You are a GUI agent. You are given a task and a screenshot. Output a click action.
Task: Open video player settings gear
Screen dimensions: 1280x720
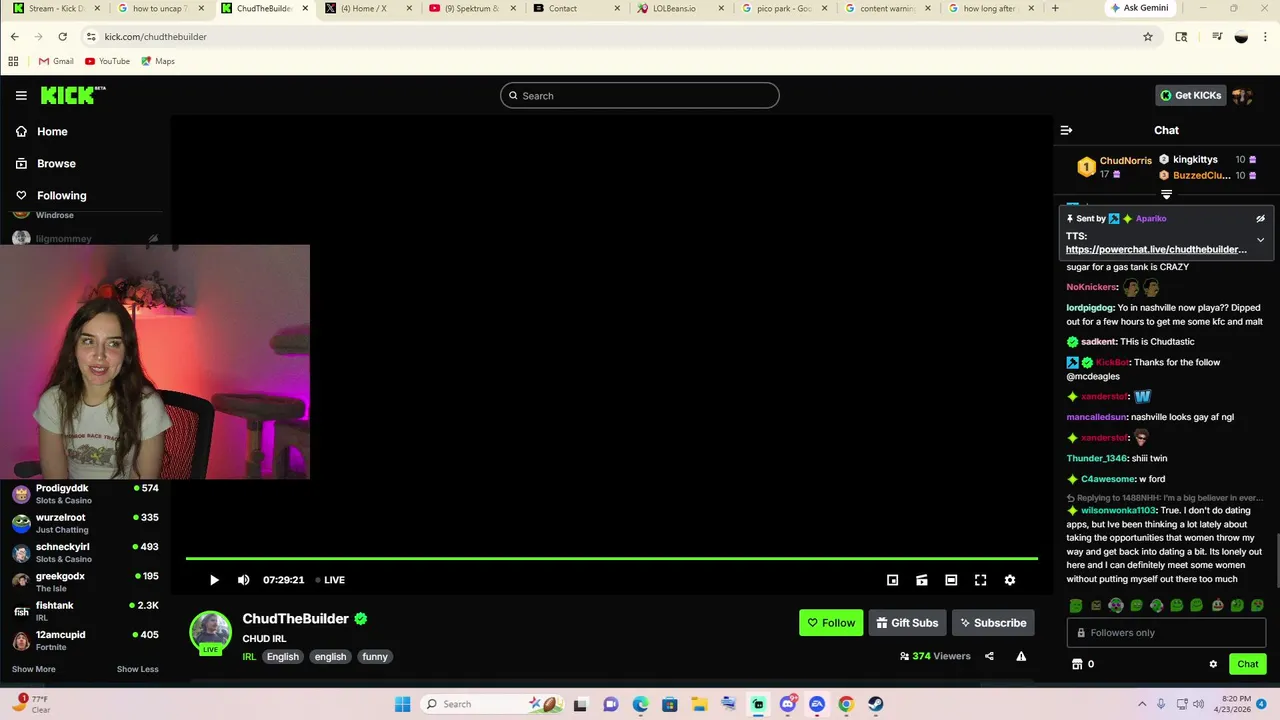click(x=1010, y=580)
